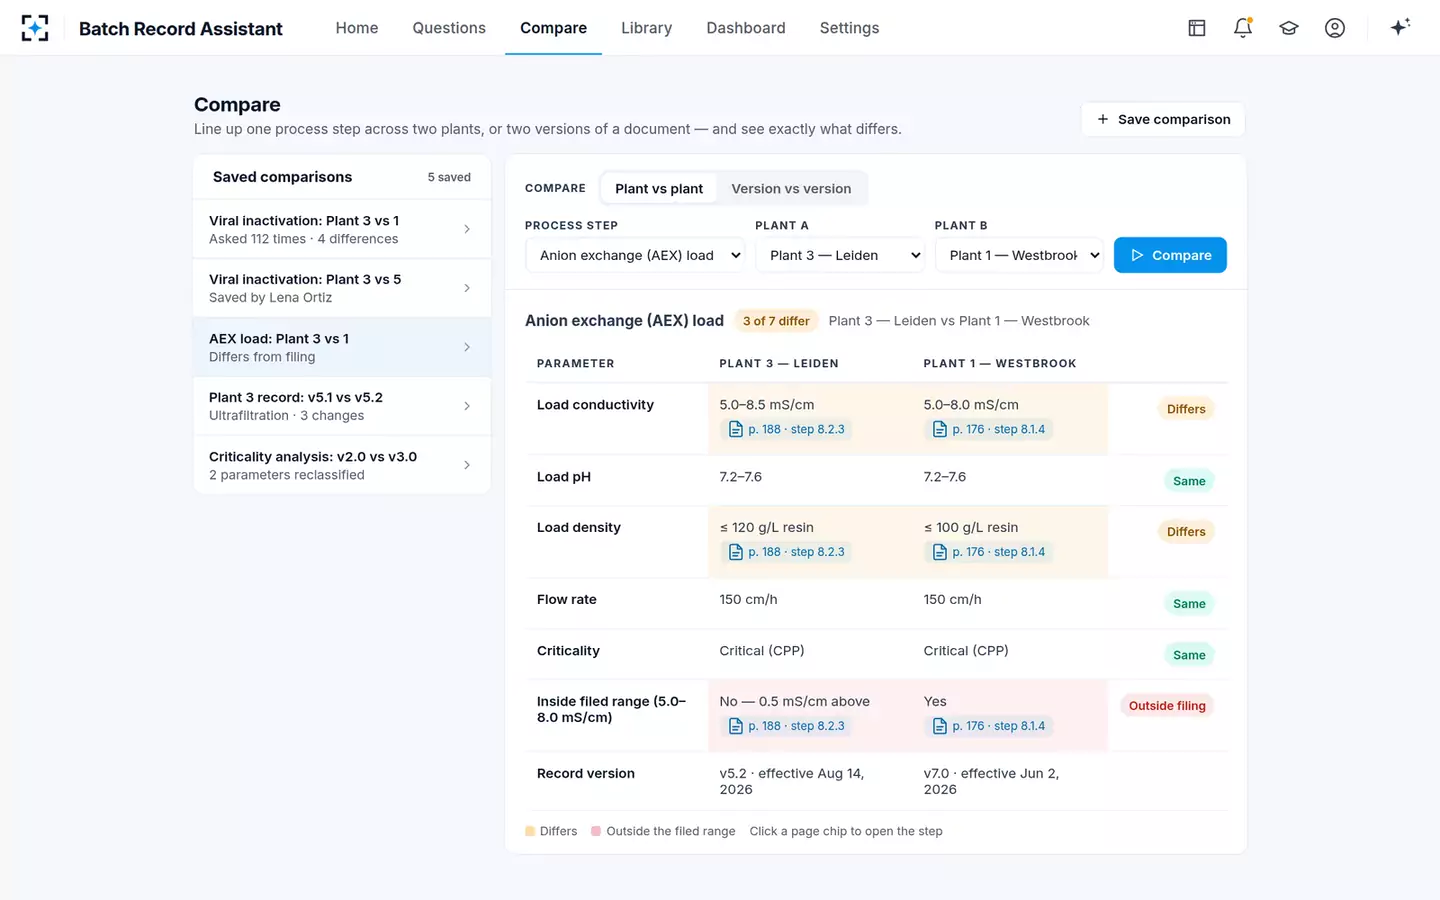Run the blue Compare button
Screen dimensions: 1440x900
click(x=1170, y=255)
